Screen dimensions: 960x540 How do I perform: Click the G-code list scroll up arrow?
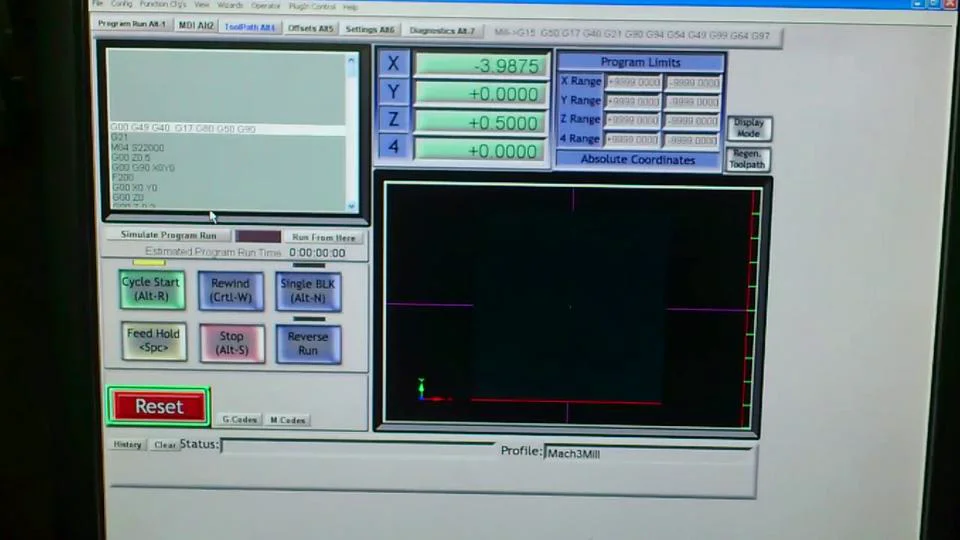(x=351, y=61)
